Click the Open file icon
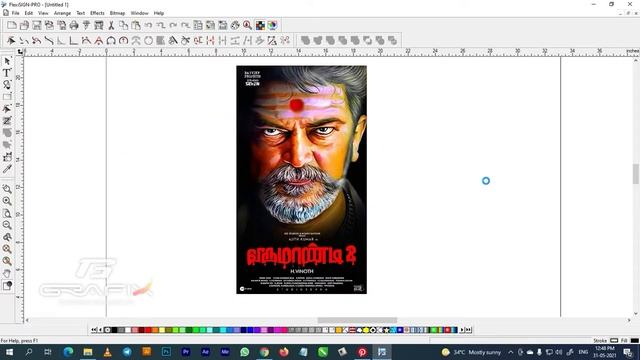The width and height of the screenshot is (640, 360). 24,25
